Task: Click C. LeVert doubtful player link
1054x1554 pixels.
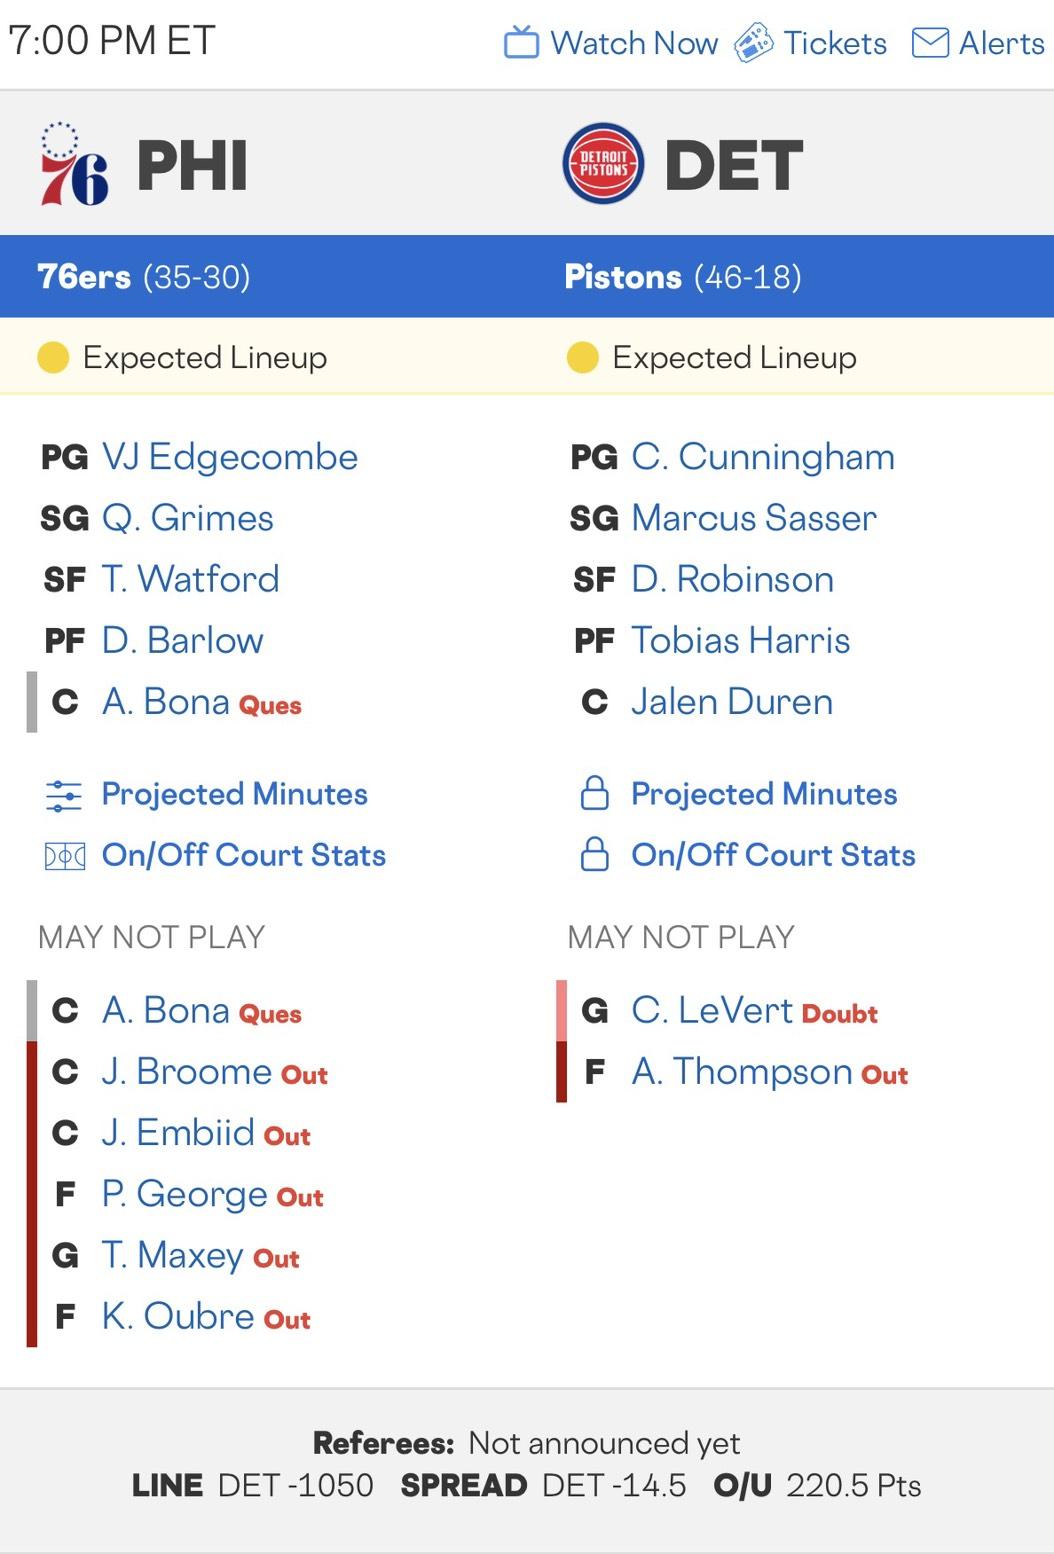Action: pos(712,1011)
